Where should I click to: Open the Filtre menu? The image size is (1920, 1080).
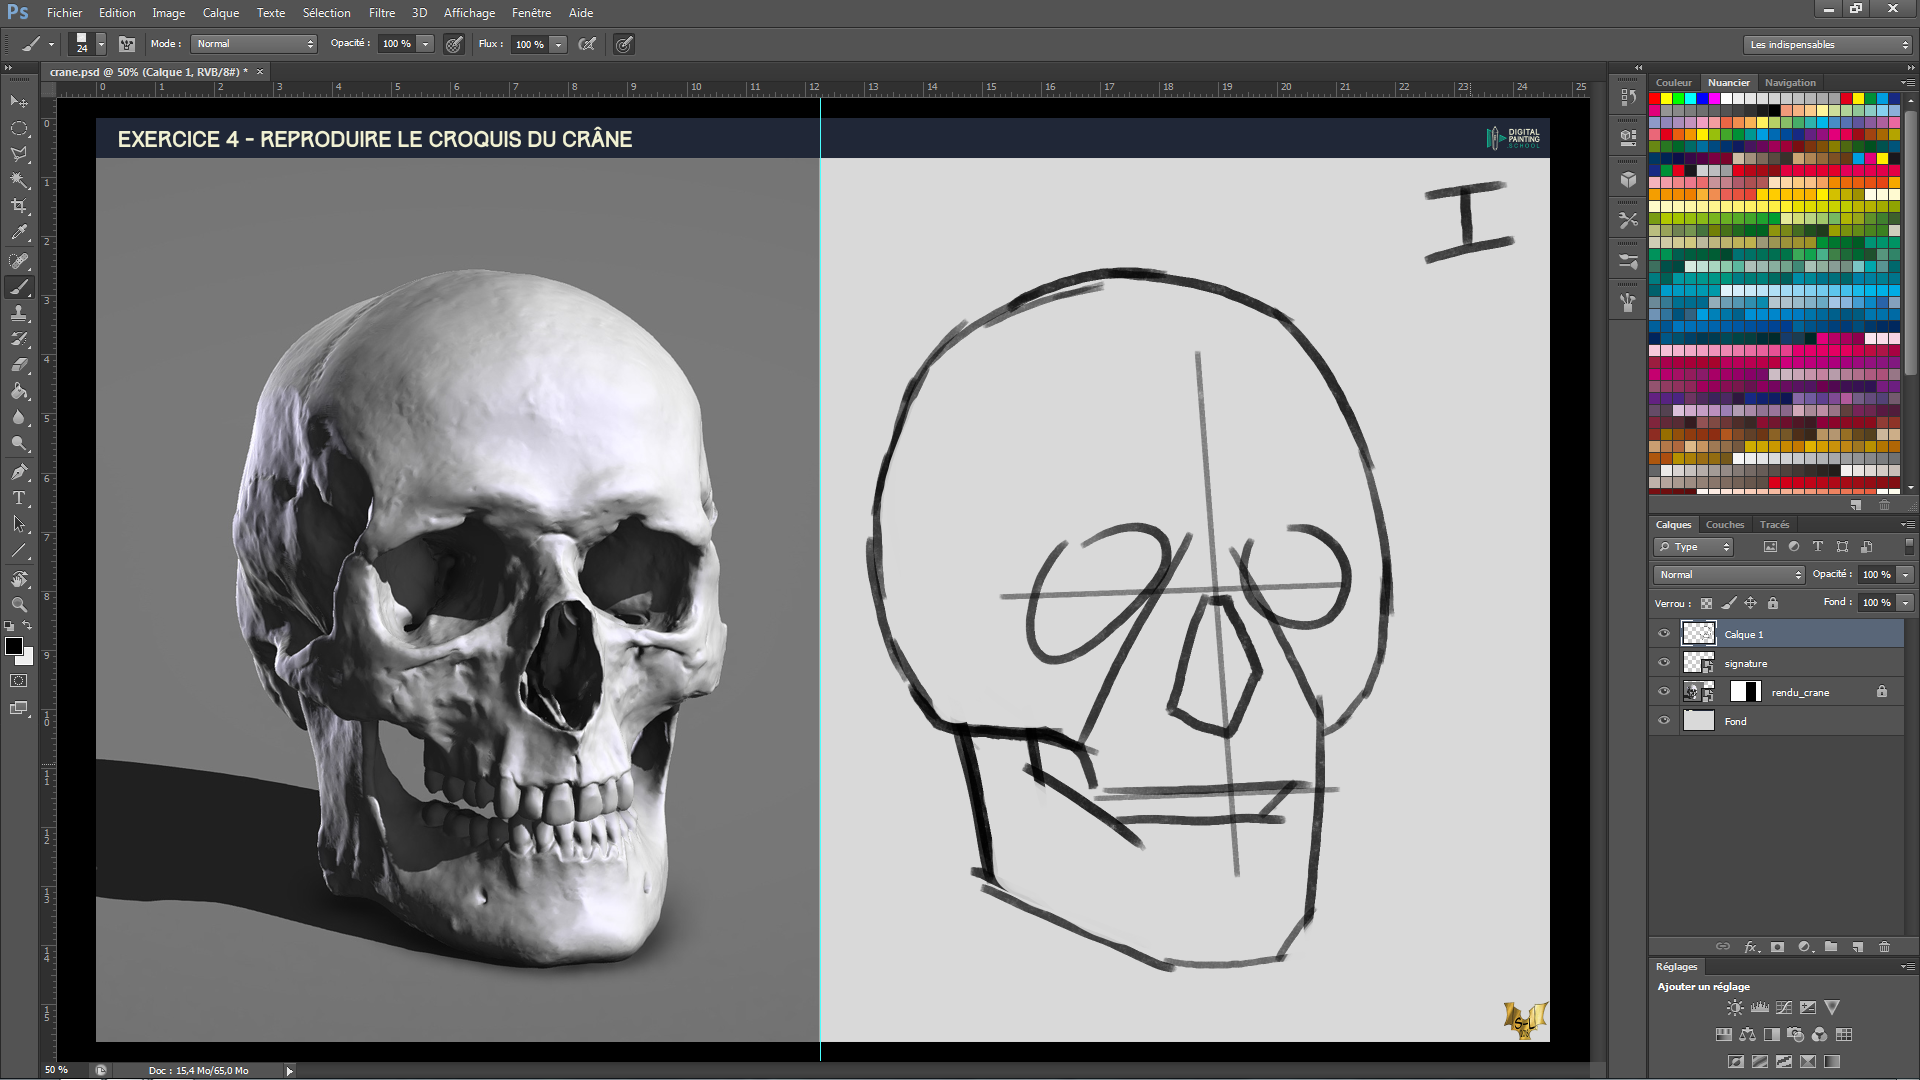click(381, 13)
